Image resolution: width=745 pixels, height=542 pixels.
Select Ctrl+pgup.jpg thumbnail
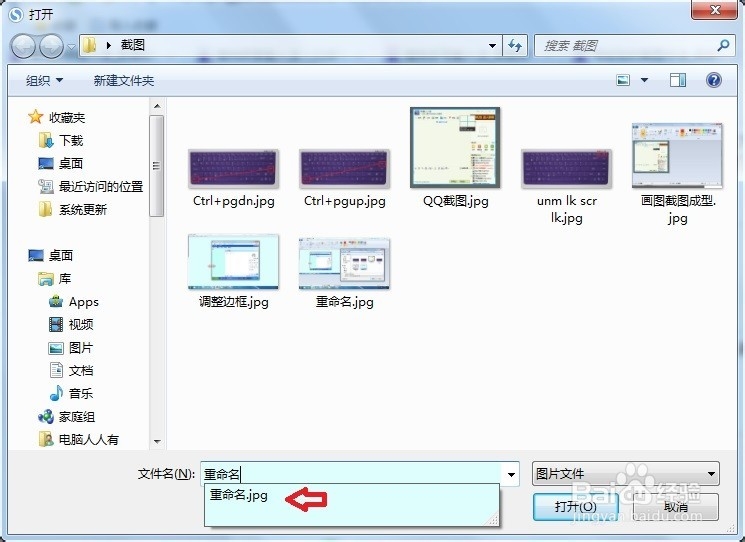(344, 168)
